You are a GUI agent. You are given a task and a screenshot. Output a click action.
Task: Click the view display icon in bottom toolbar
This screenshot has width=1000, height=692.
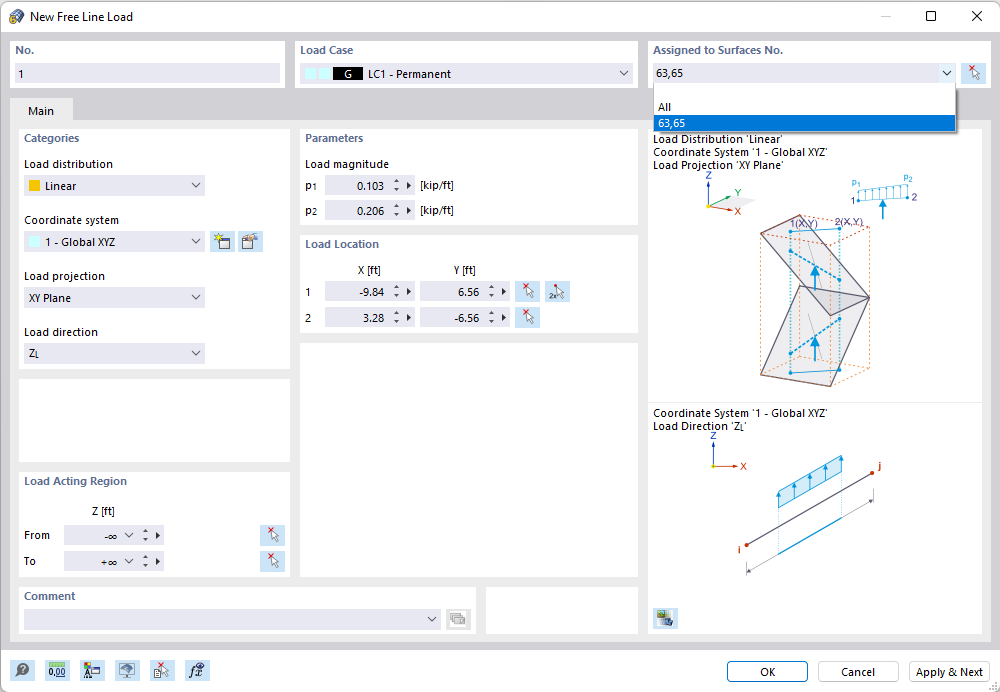127,671
